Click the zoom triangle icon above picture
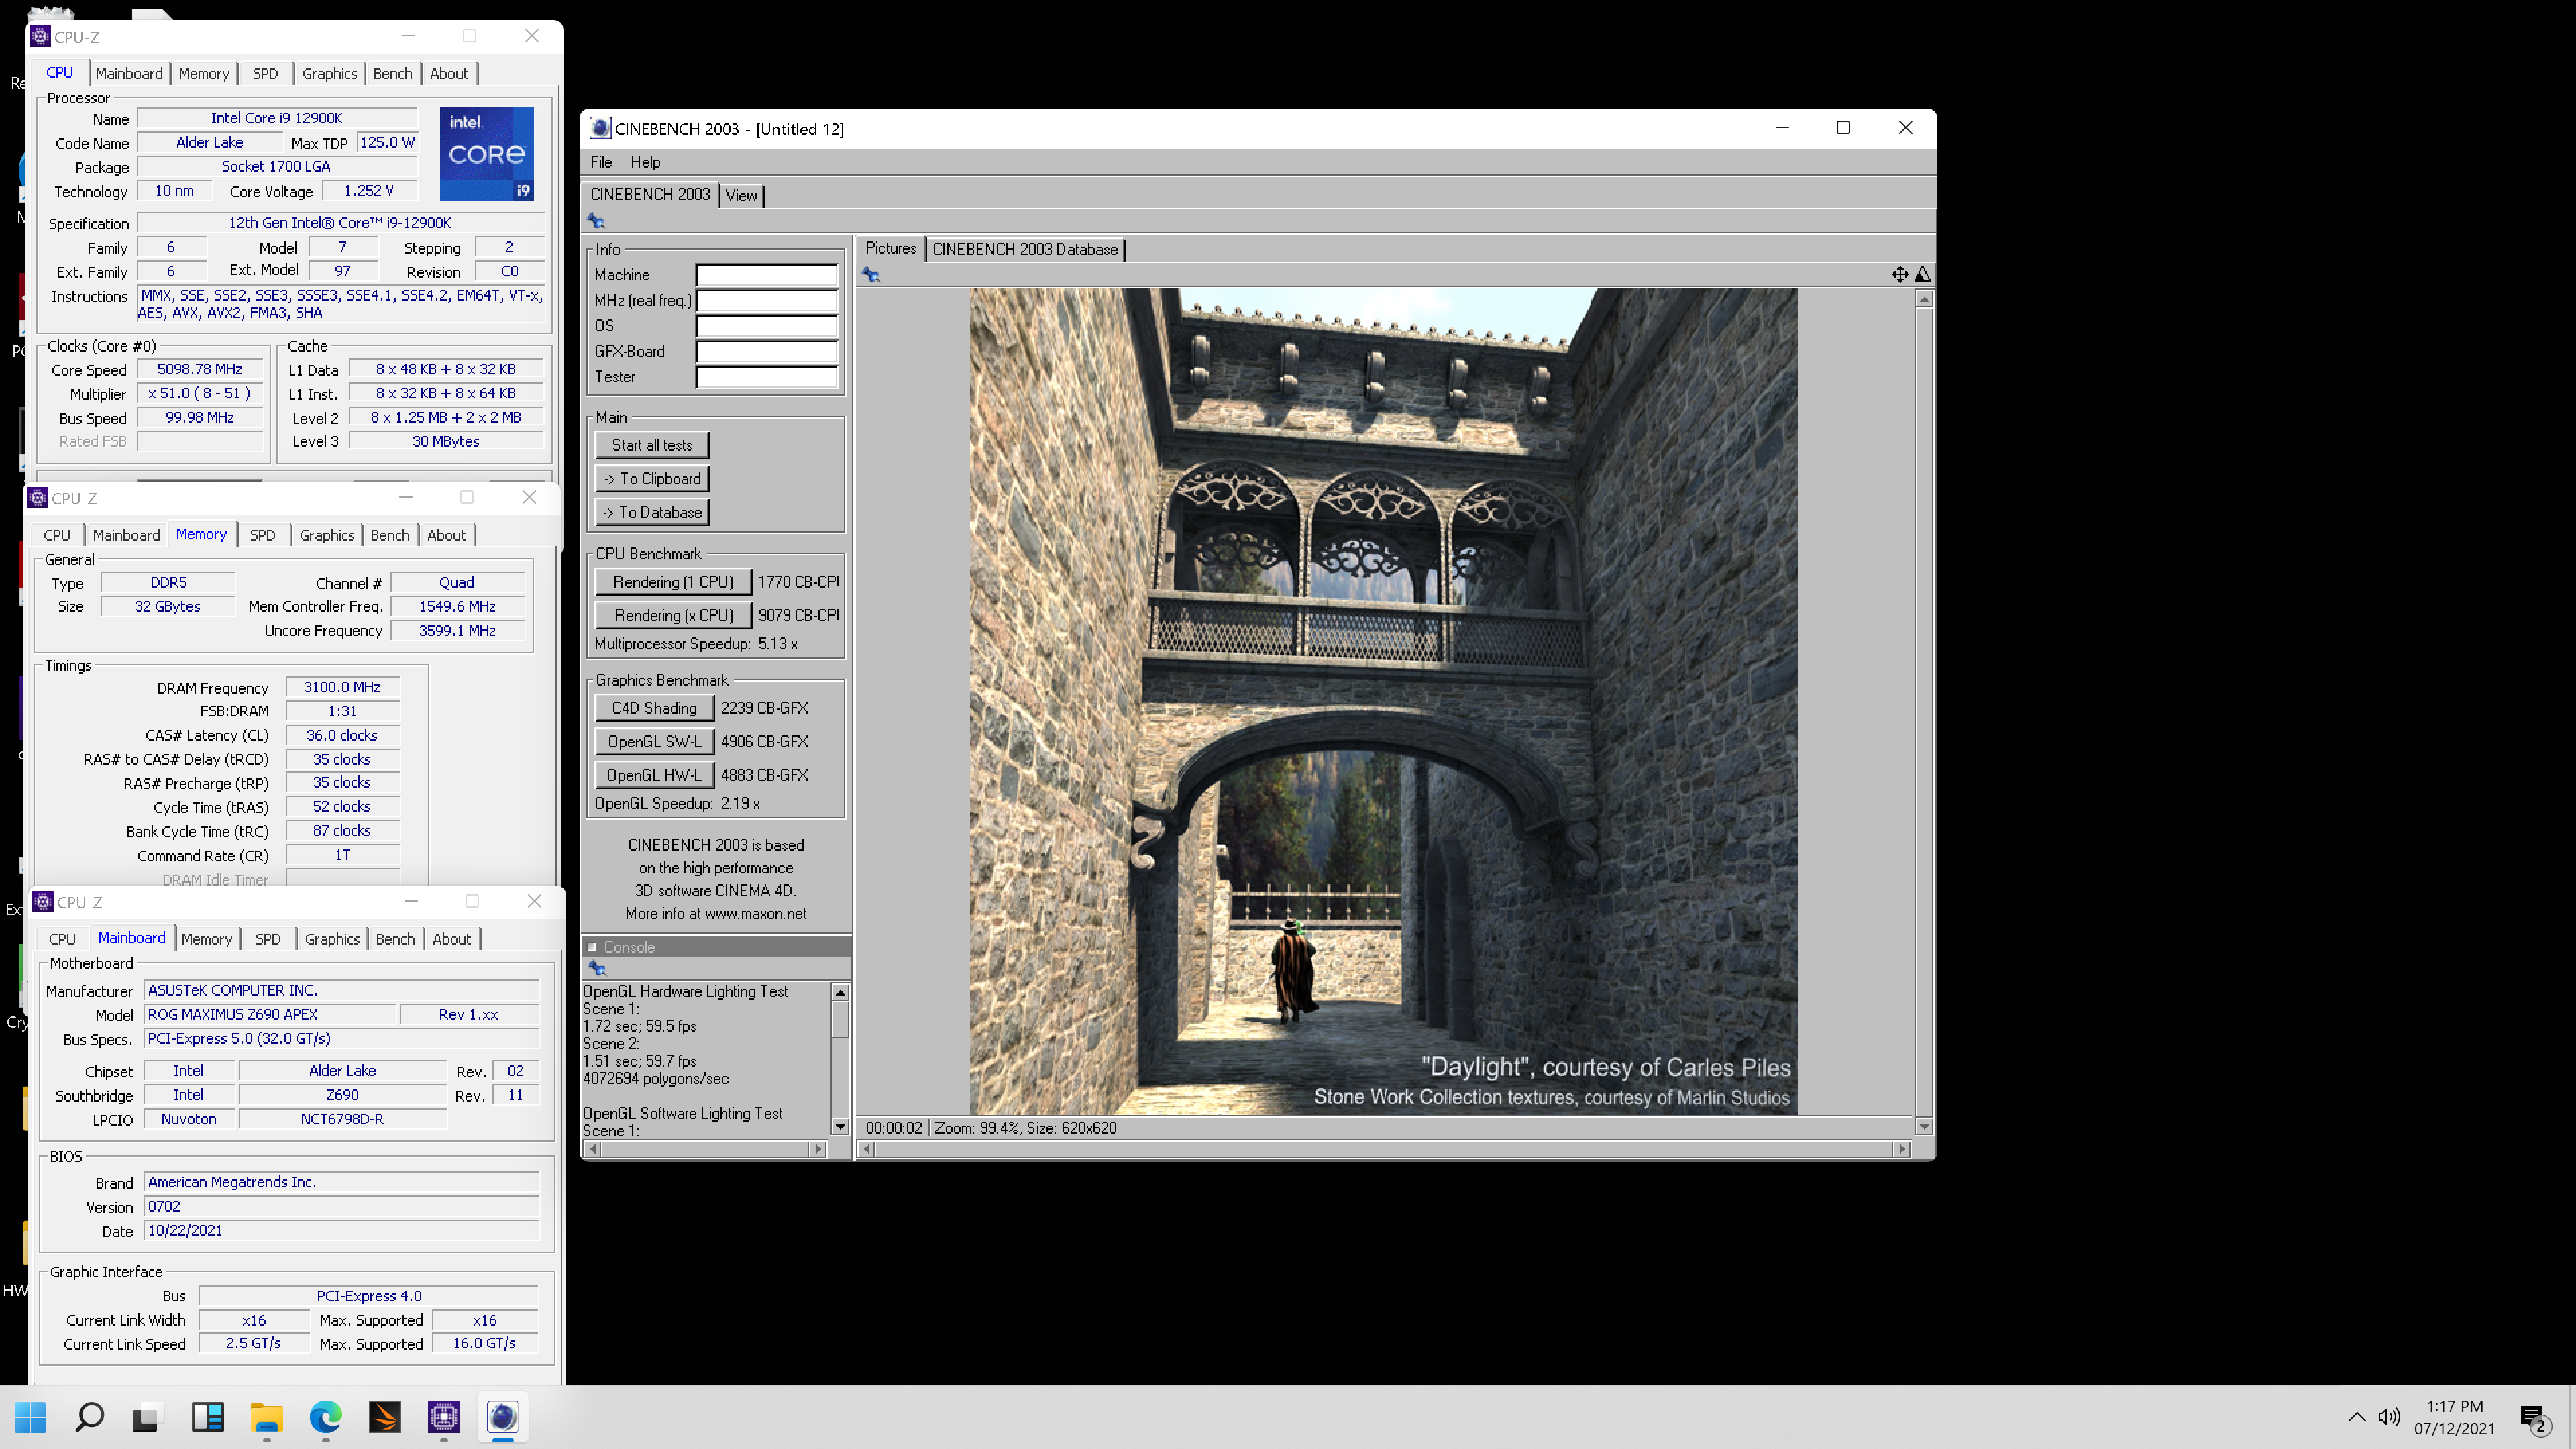The height and width of the screenshot is (1449, 2576). [1922, 274]
